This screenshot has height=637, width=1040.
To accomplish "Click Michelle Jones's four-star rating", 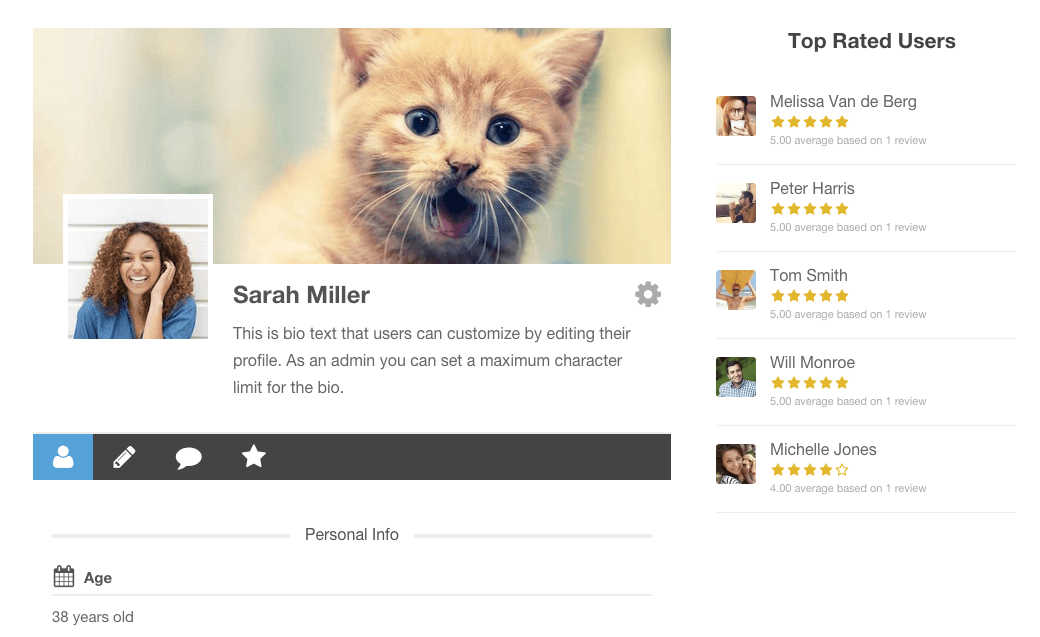I will click(x=809, y=470).
